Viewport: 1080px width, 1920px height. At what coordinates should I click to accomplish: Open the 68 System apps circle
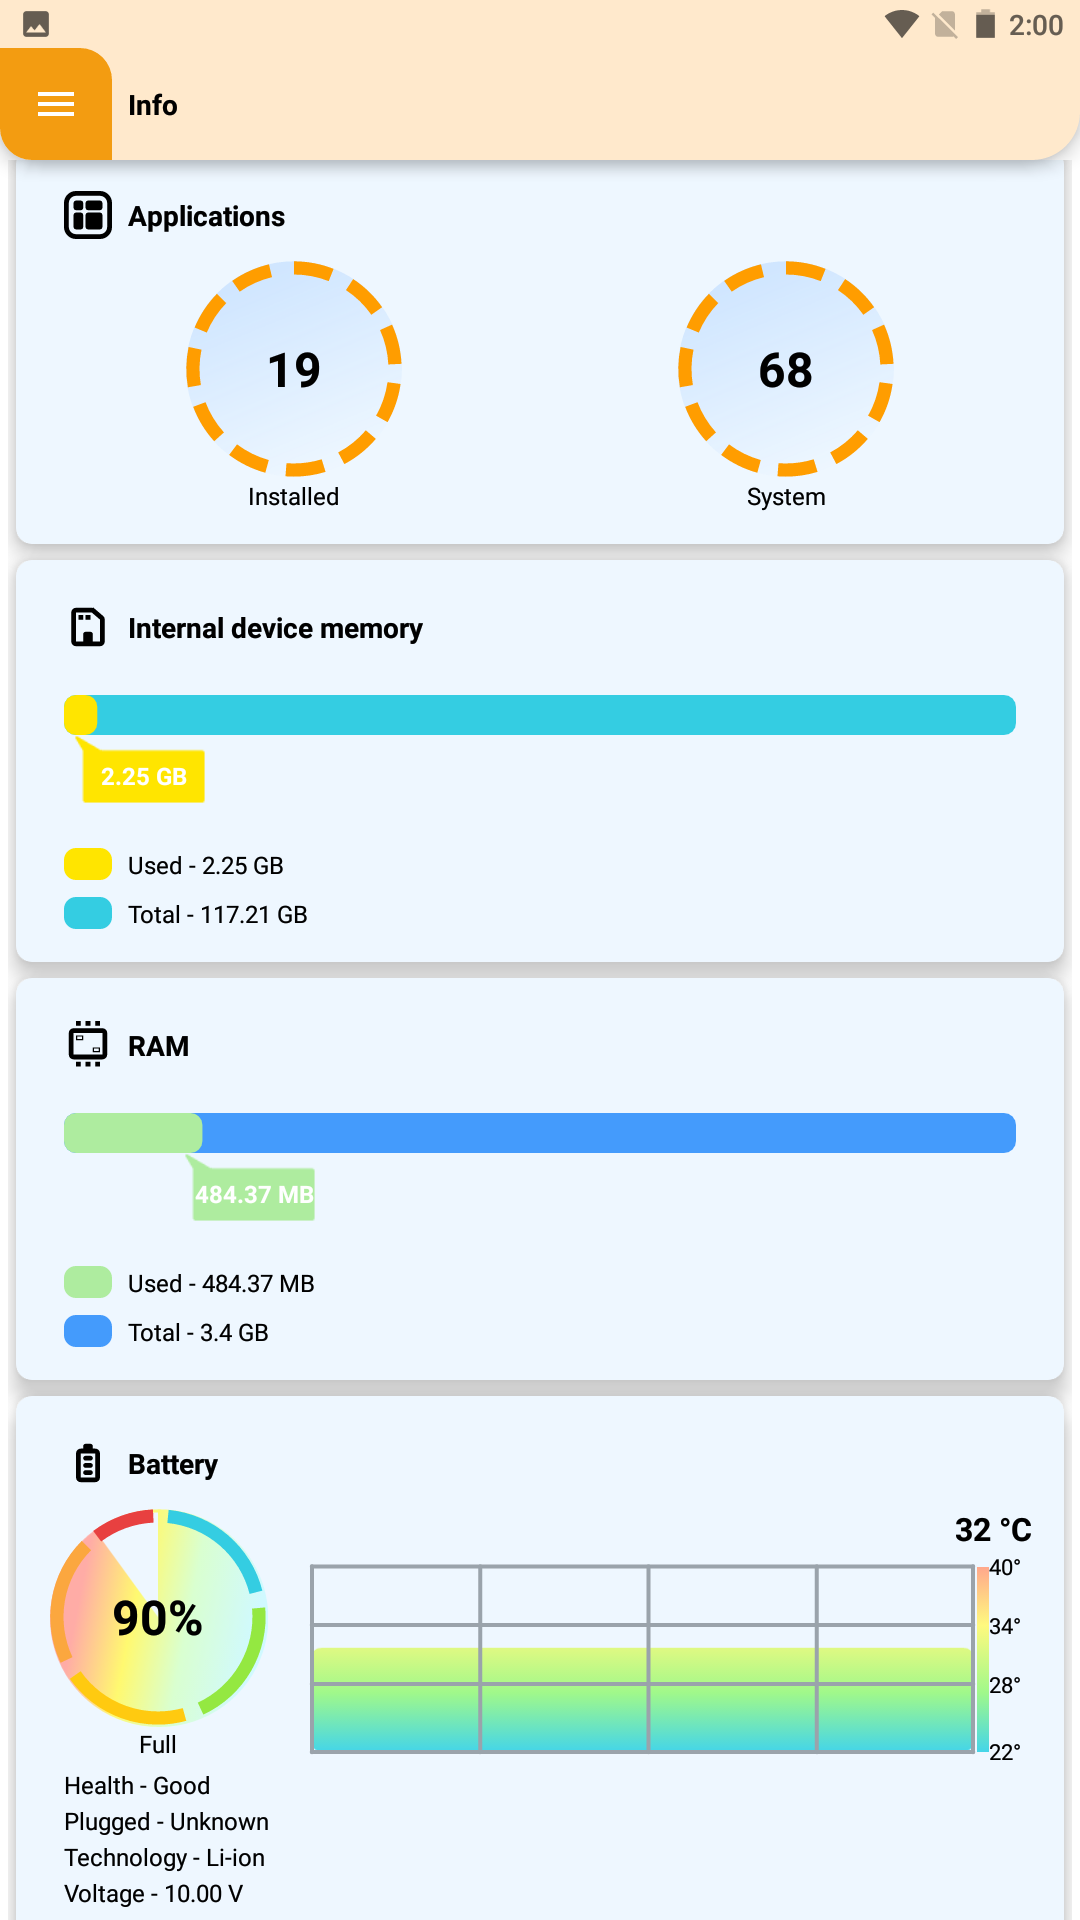(786, 369)
